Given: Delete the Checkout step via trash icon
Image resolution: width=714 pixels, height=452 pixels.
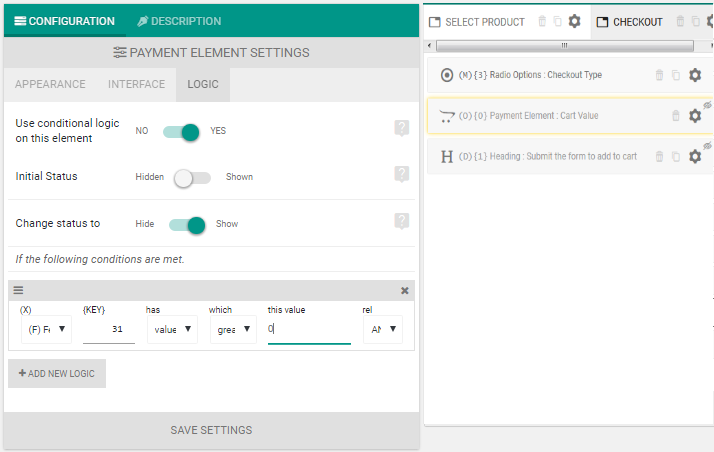Looking at the screenshot, I should click(x=680, y=21).
